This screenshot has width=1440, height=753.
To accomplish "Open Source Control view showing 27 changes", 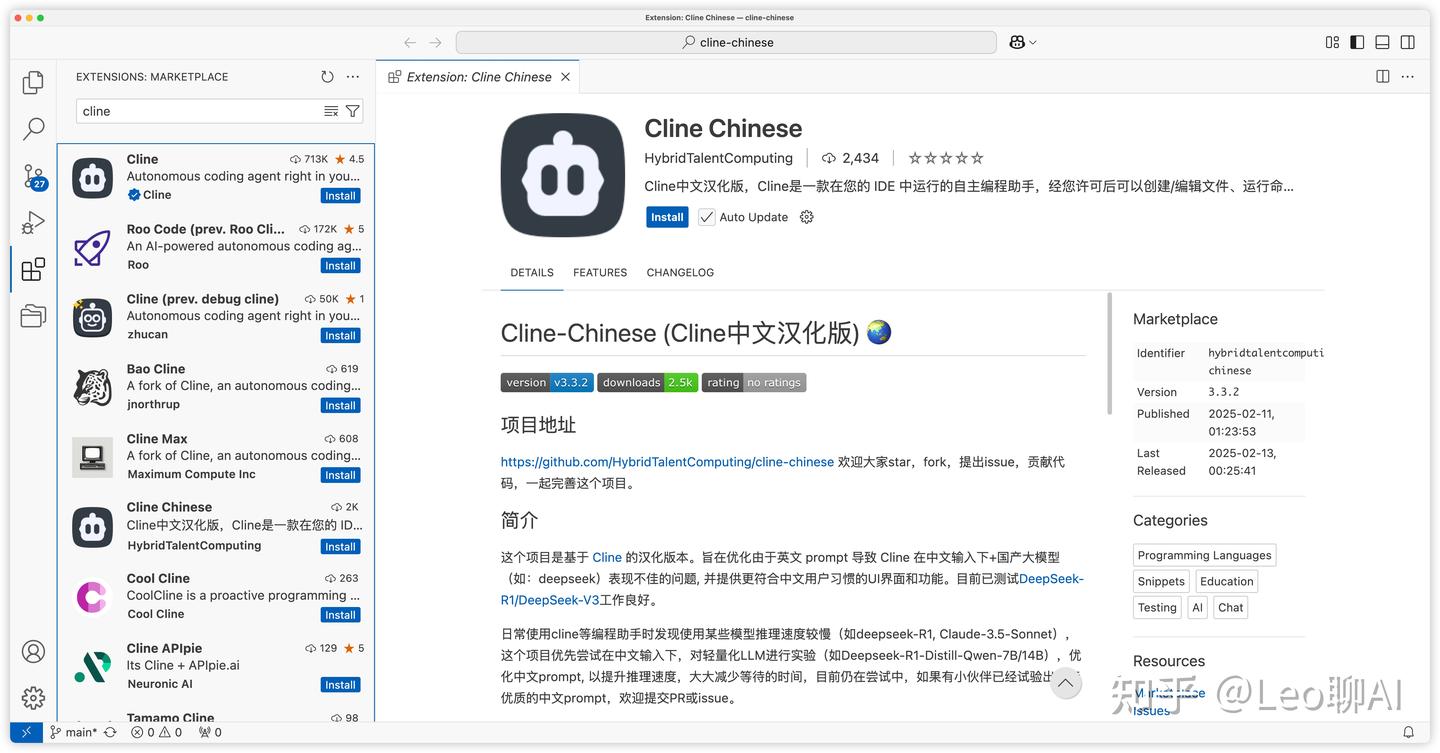I will [x=33, y=176].
